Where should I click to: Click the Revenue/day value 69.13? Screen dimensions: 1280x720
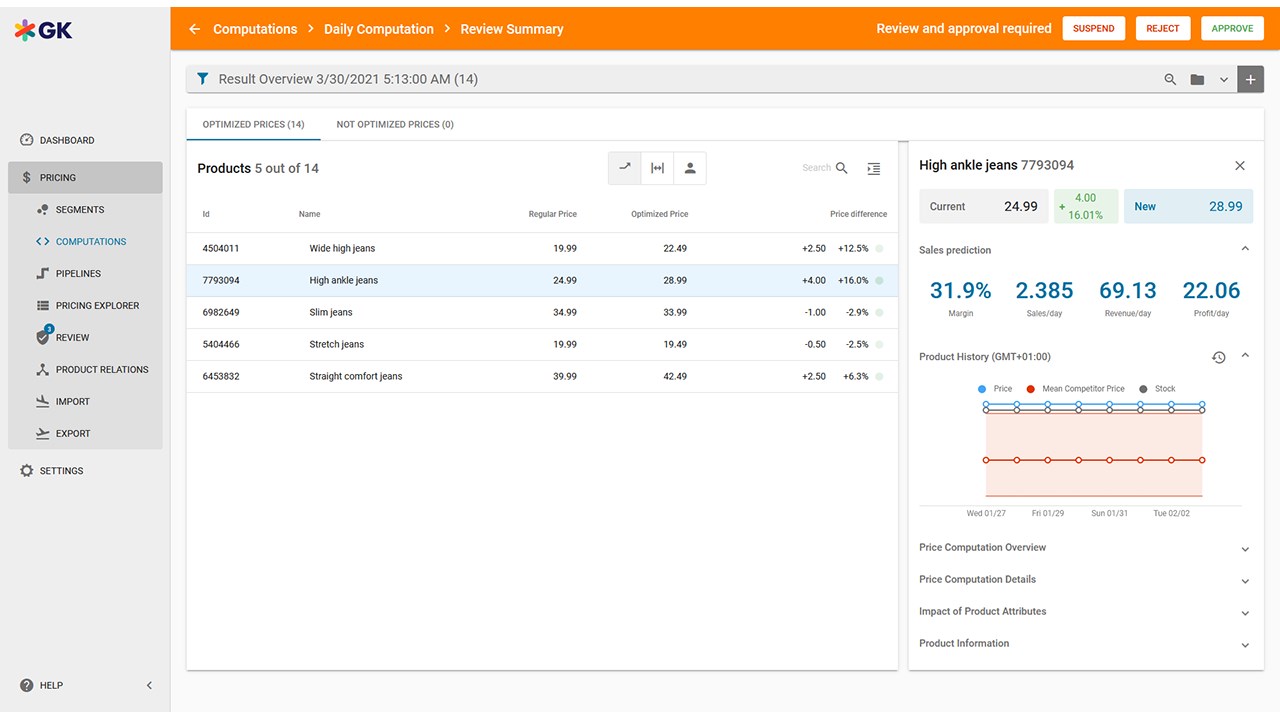point(1128,291)
